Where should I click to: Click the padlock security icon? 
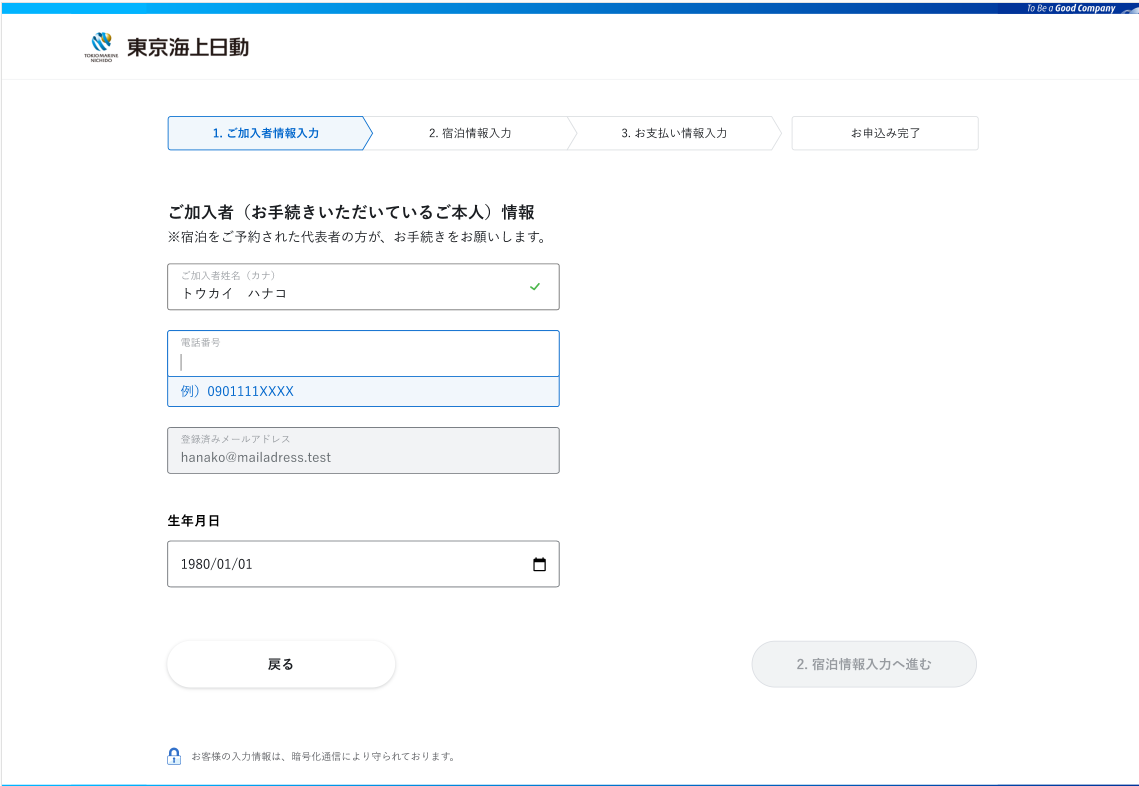pos(174,756)
